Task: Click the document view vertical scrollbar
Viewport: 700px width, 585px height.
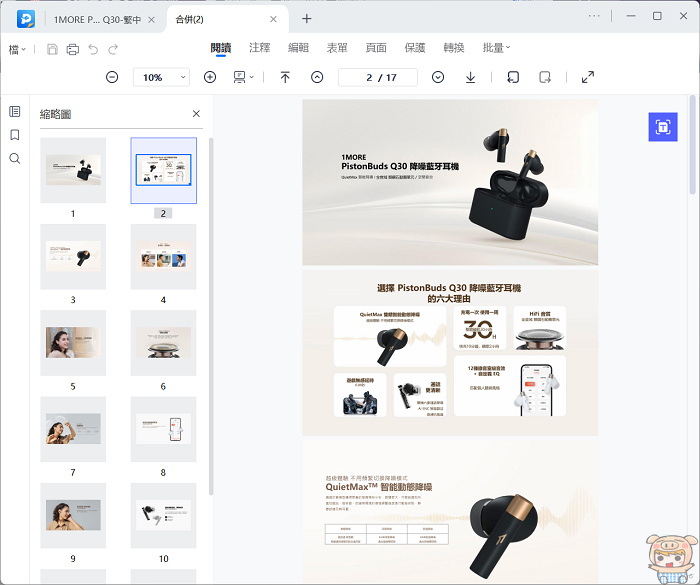Action: [692, 145]
